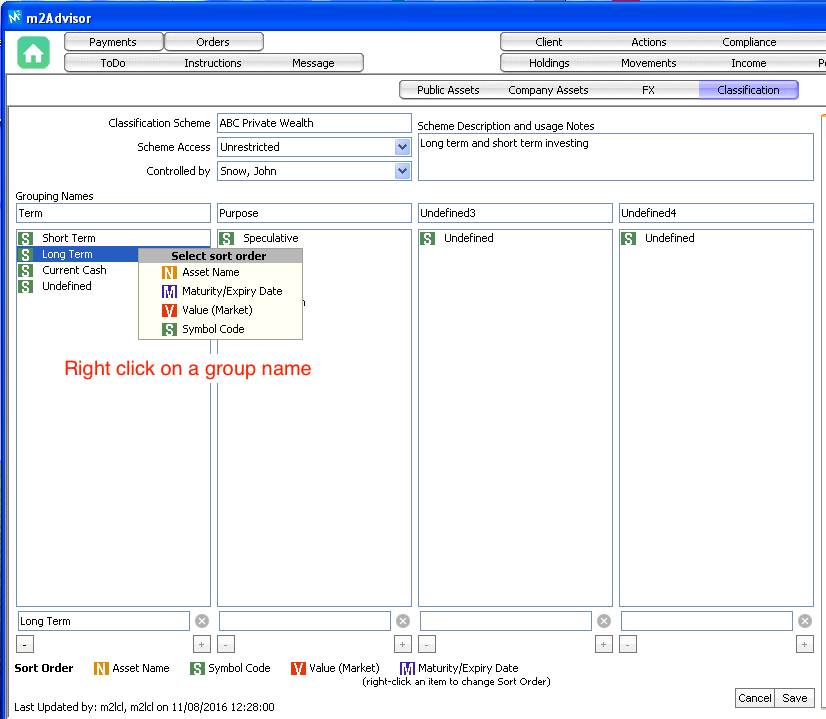Choose Asset Name in sort order menu
This screenshot has width=826, height=719.
[210, 272]
